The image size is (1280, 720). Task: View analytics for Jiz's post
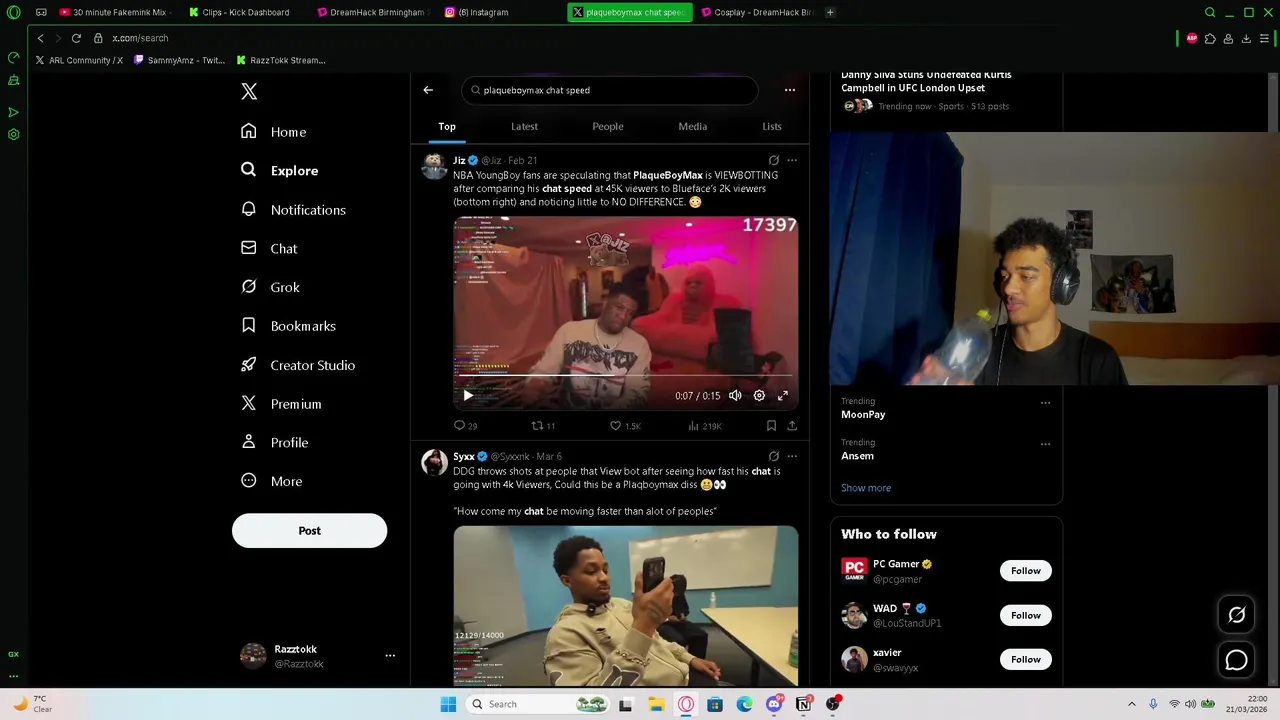704,426
